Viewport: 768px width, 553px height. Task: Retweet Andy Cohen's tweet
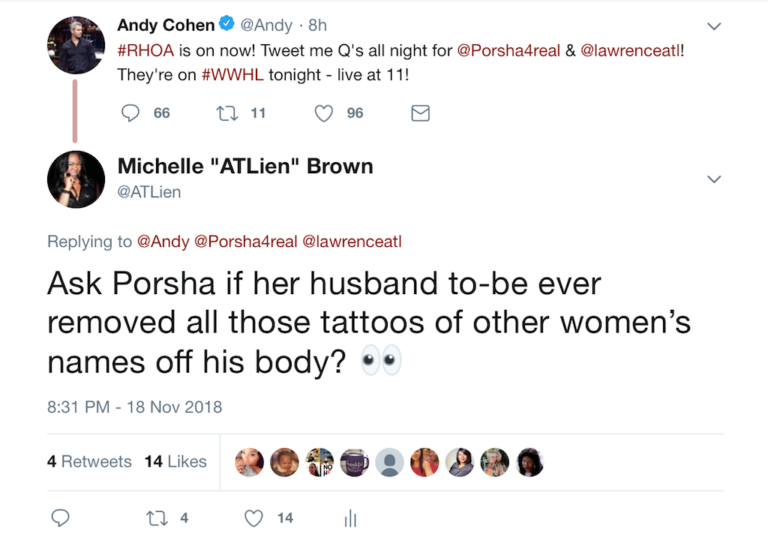pyautogui.click(x=227, y=113)
